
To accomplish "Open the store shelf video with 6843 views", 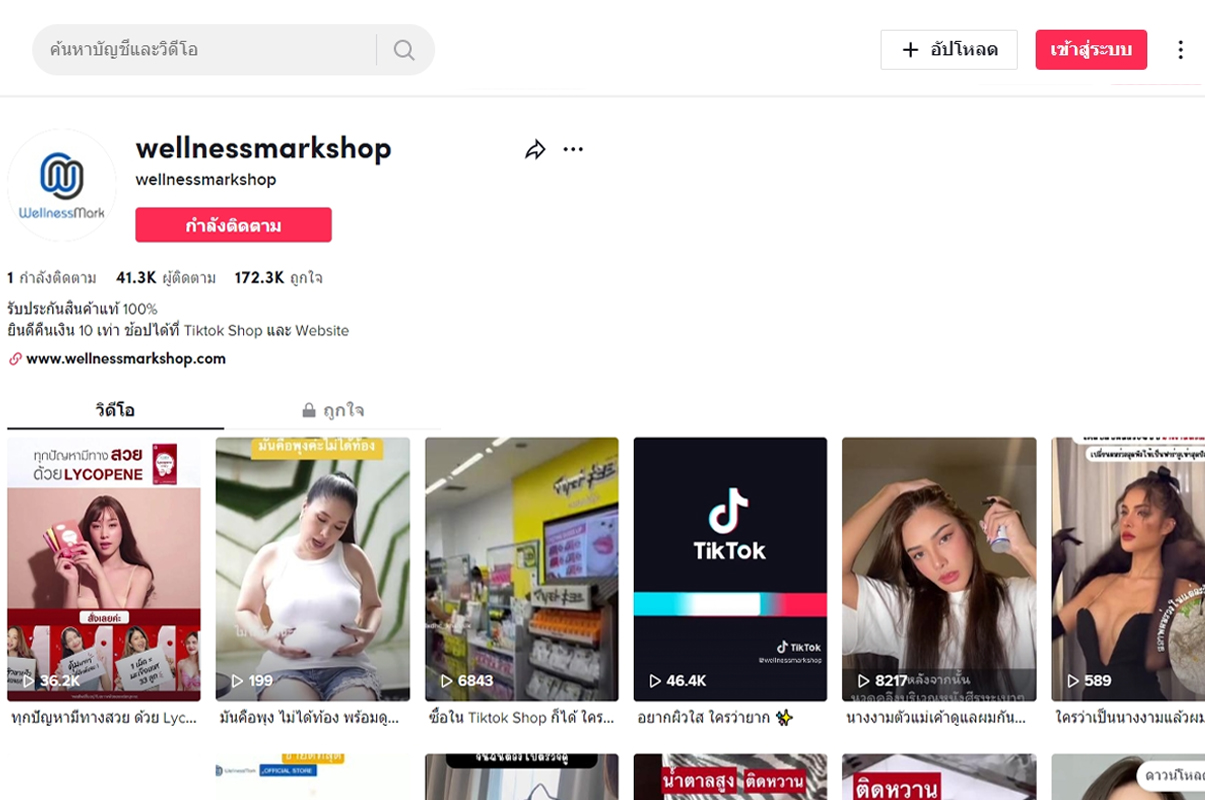I will [522, 569].
